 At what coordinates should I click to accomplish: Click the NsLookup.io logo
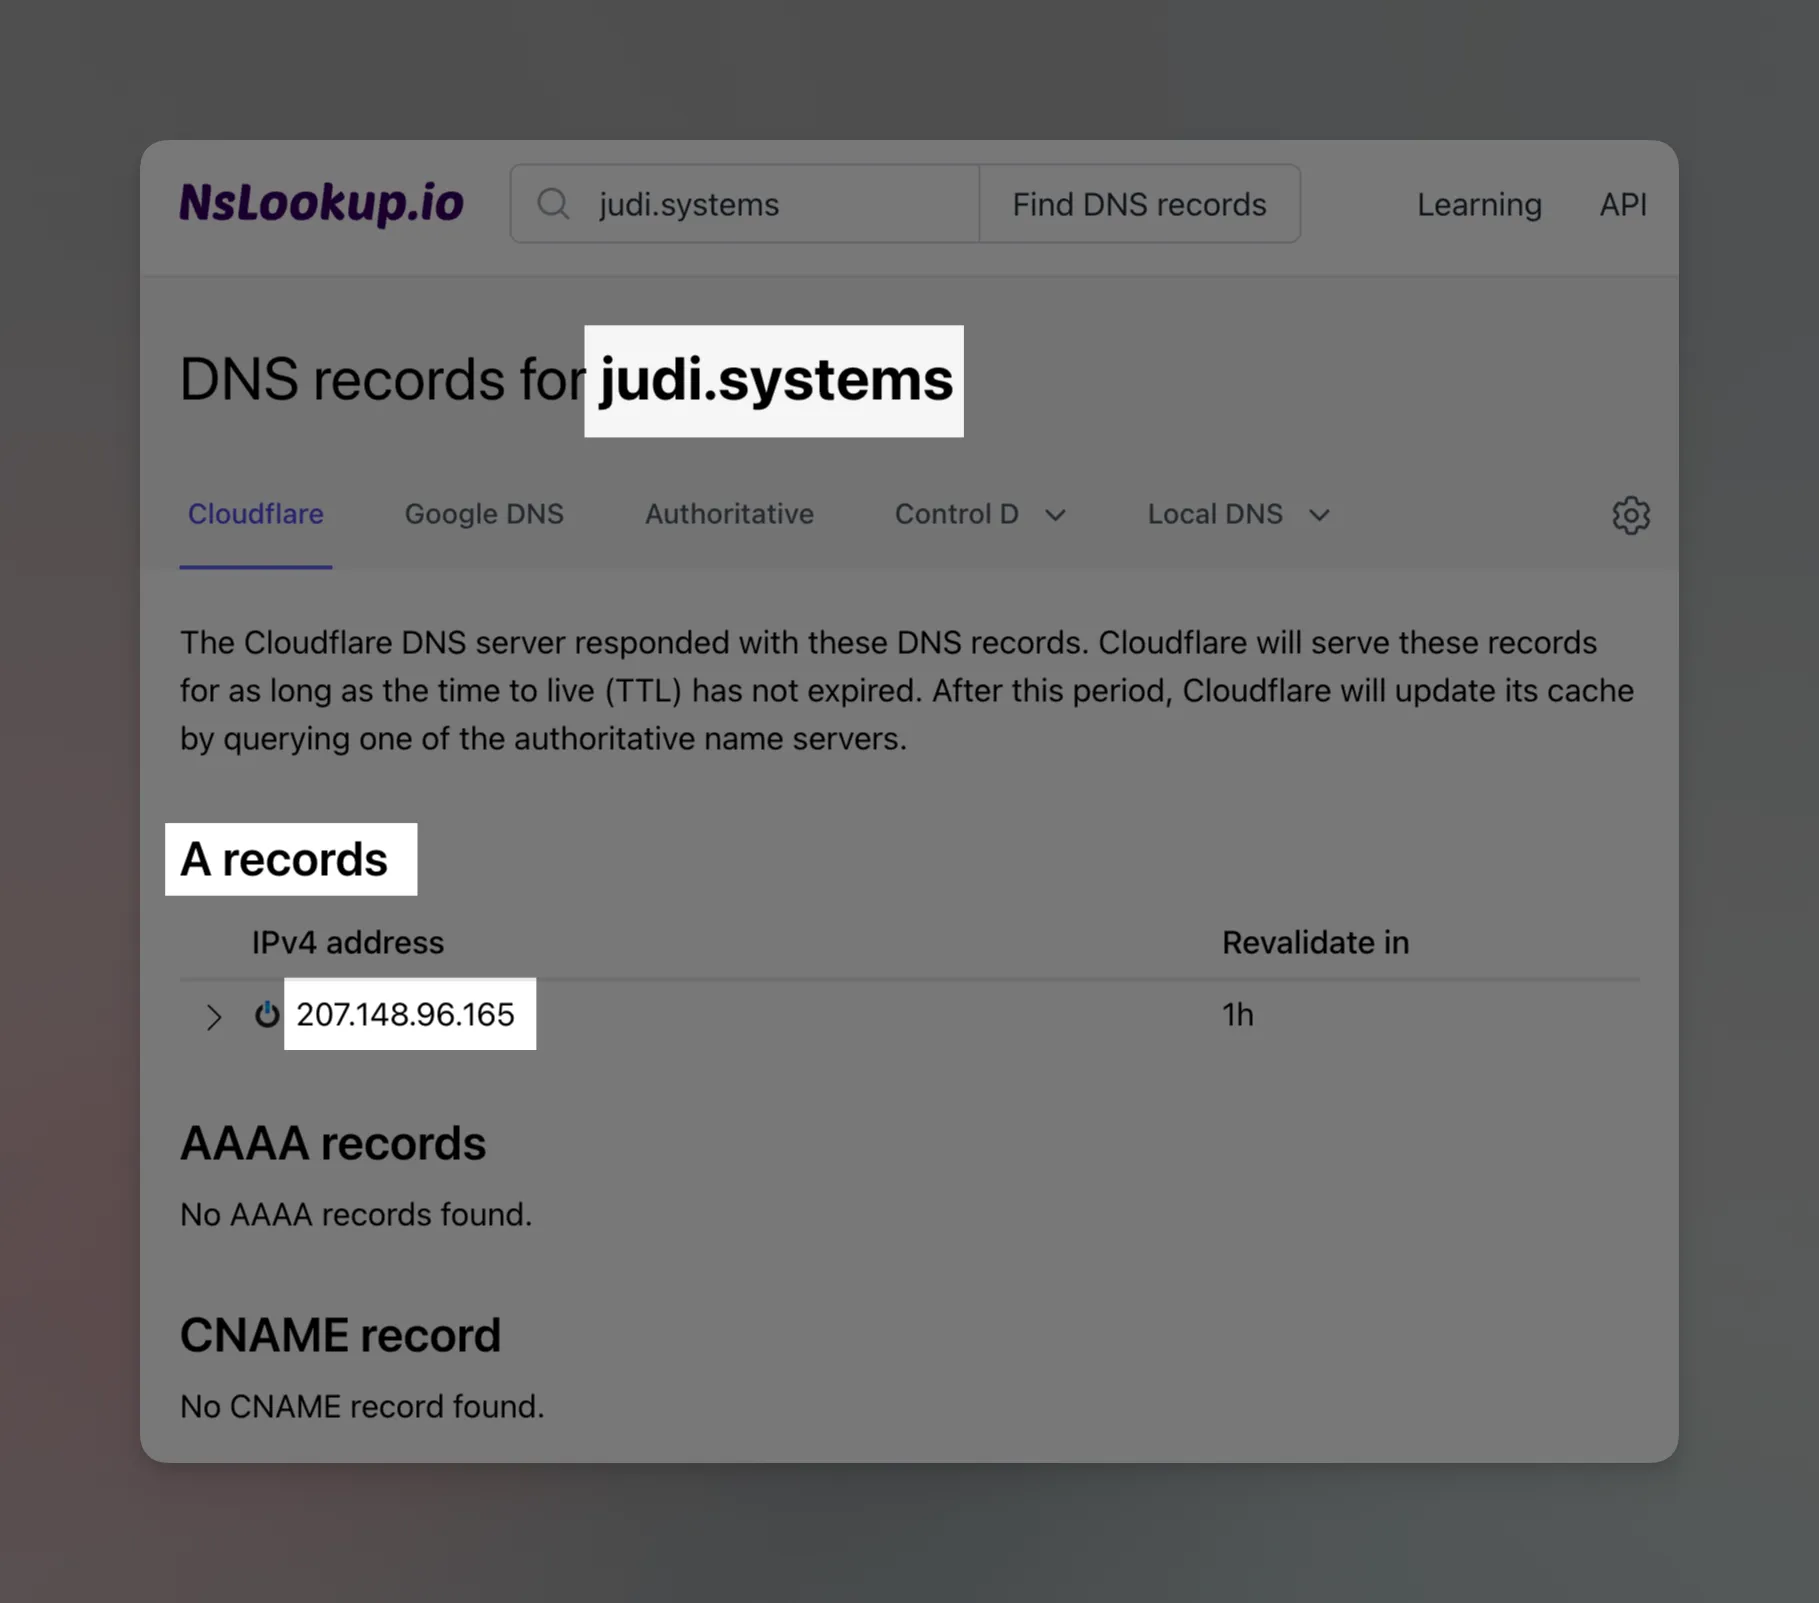321,203
